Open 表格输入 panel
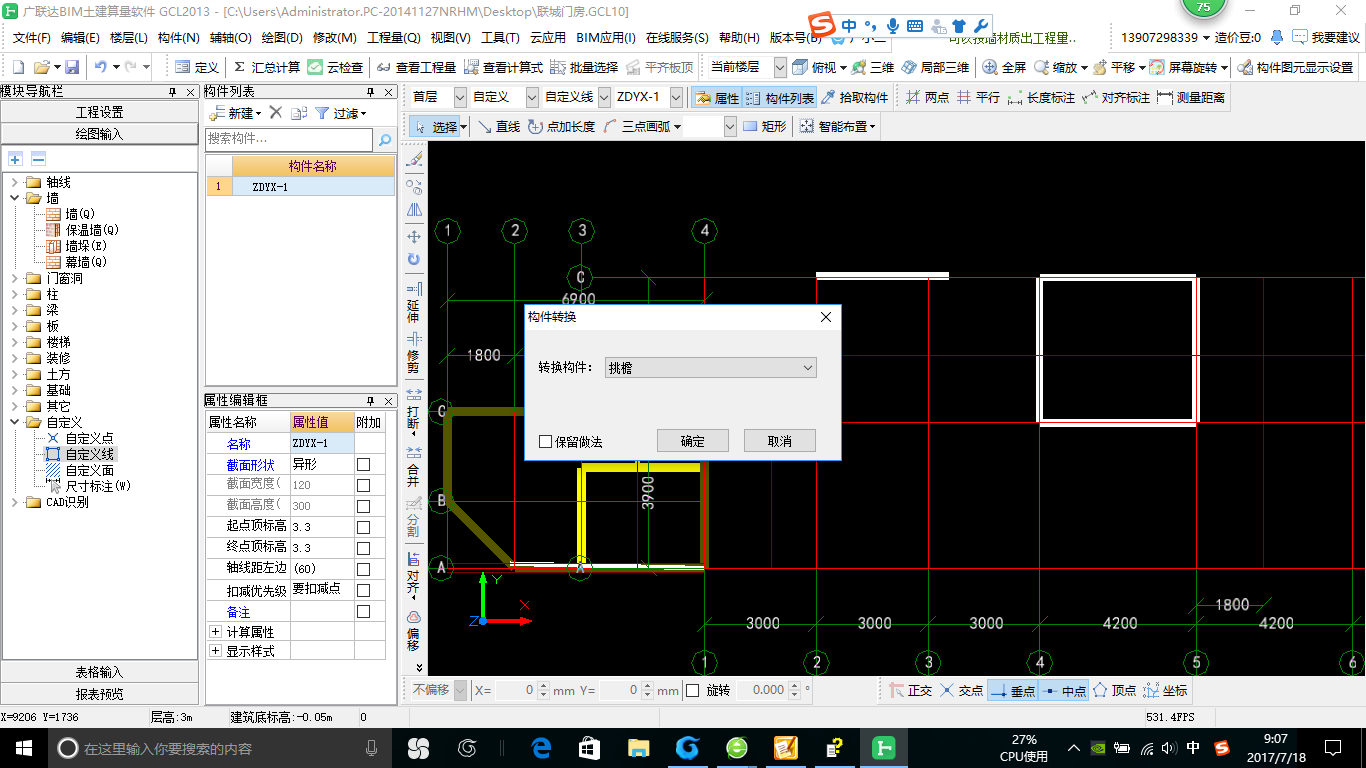The width and height of the screenshot is (1366, 768). coord(100,672)
